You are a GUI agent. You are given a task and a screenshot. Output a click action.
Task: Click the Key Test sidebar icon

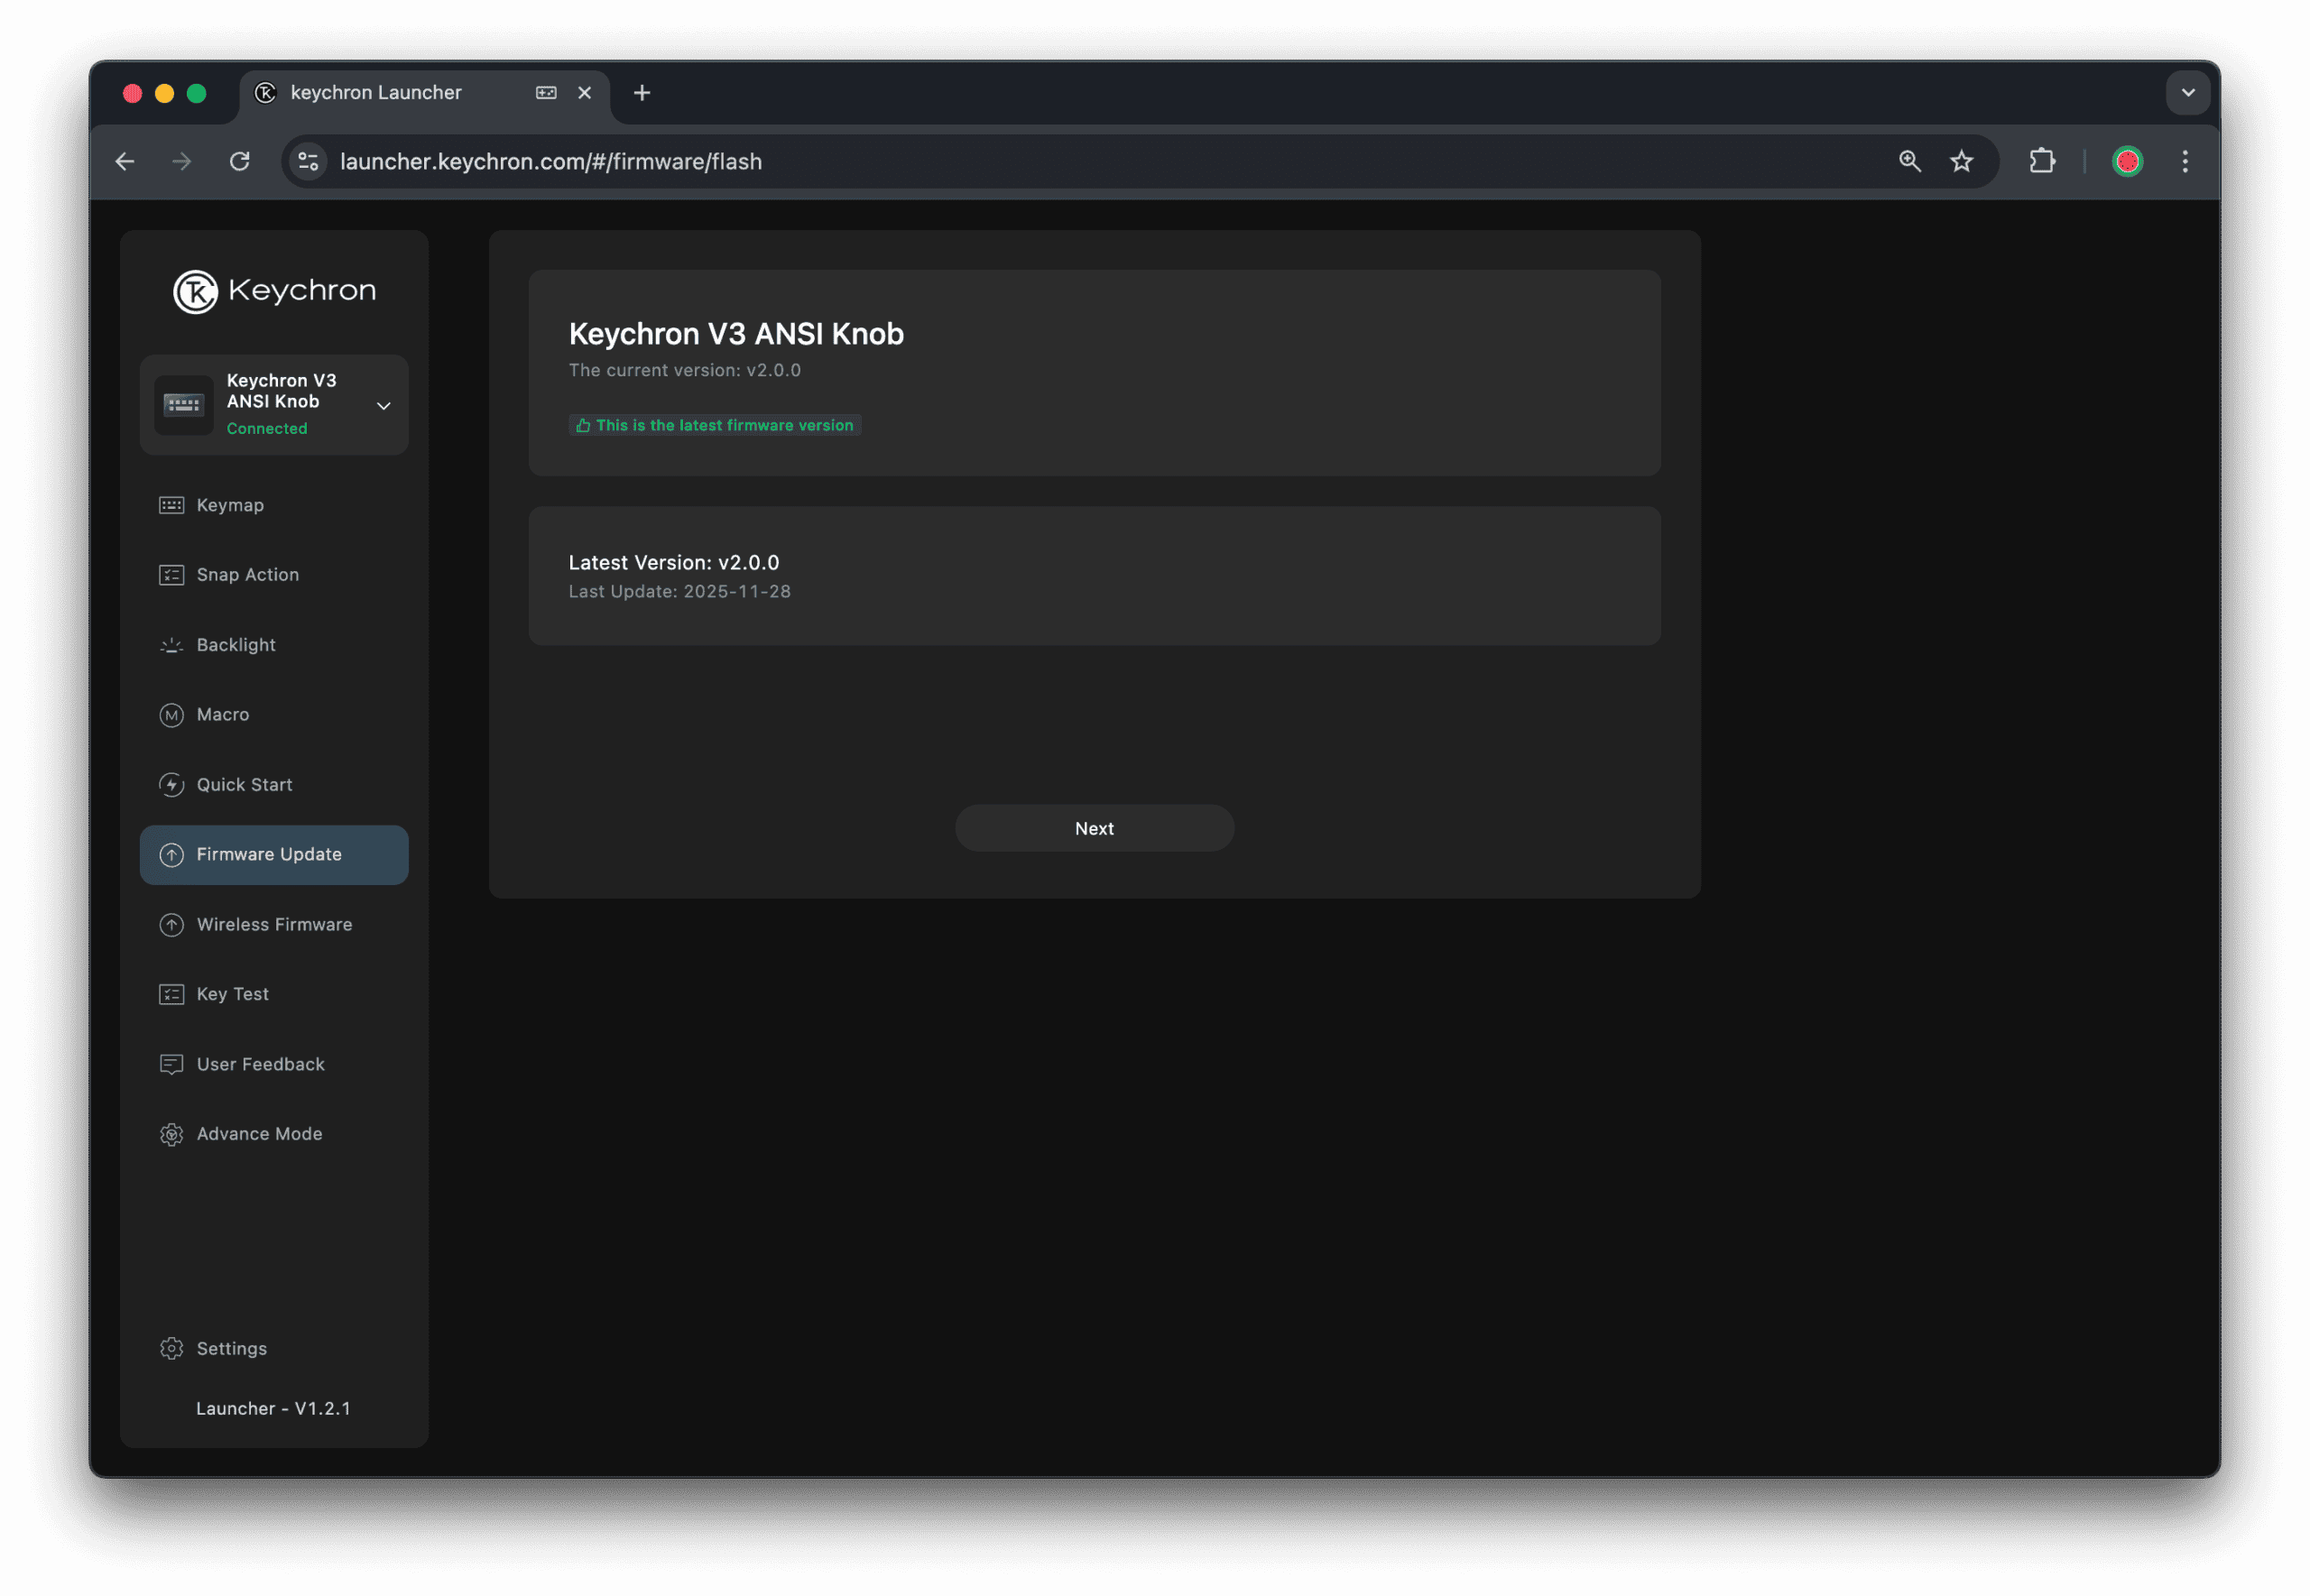tap(172, 994)
